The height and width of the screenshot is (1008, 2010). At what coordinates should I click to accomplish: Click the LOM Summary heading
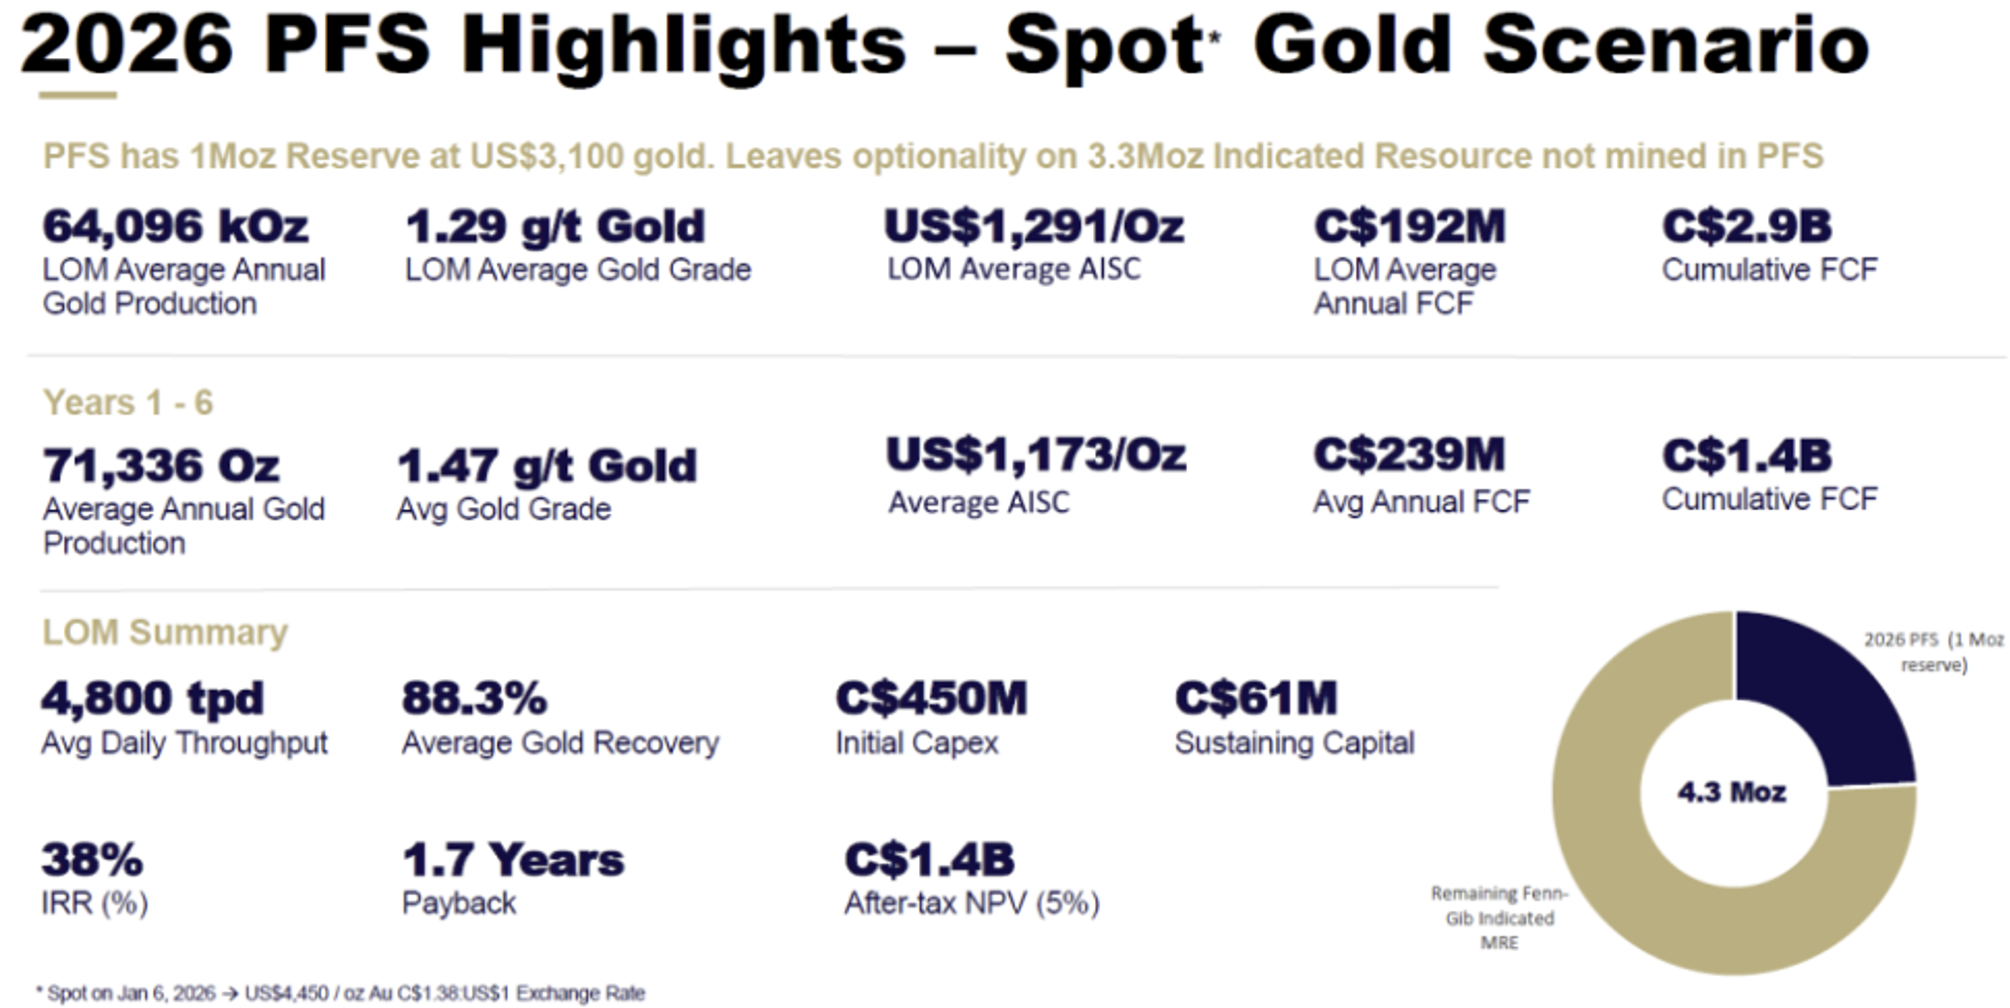(165, 632)
